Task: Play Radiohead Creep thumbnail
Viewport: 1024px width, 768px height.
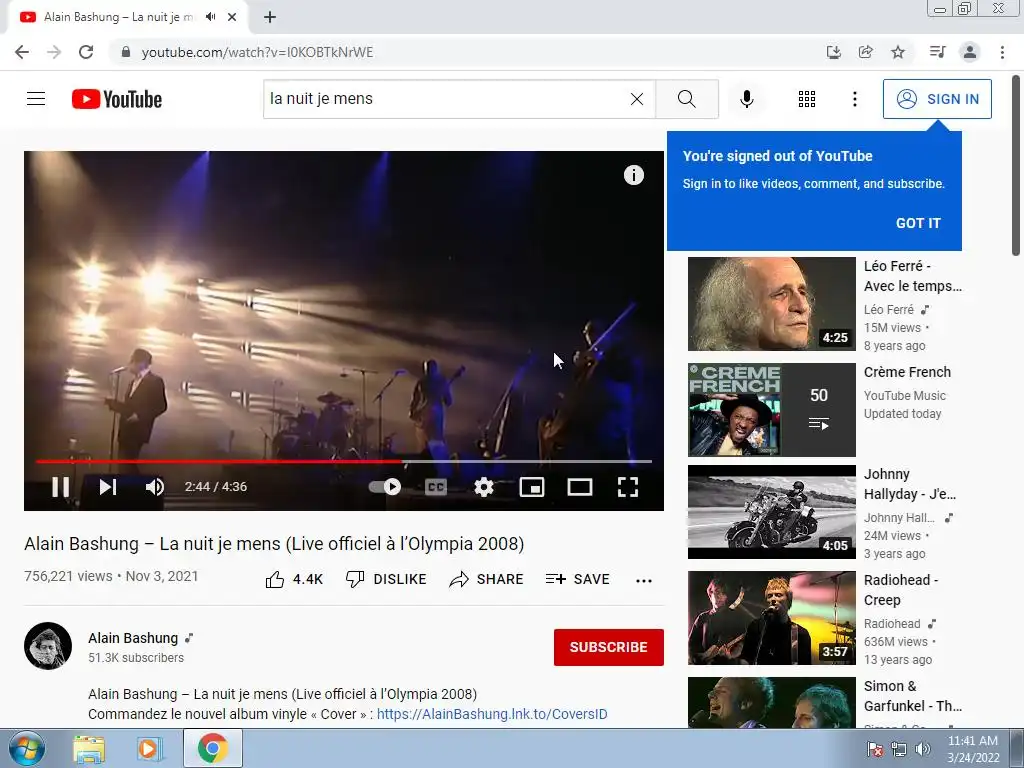Action: pos(771,618)
